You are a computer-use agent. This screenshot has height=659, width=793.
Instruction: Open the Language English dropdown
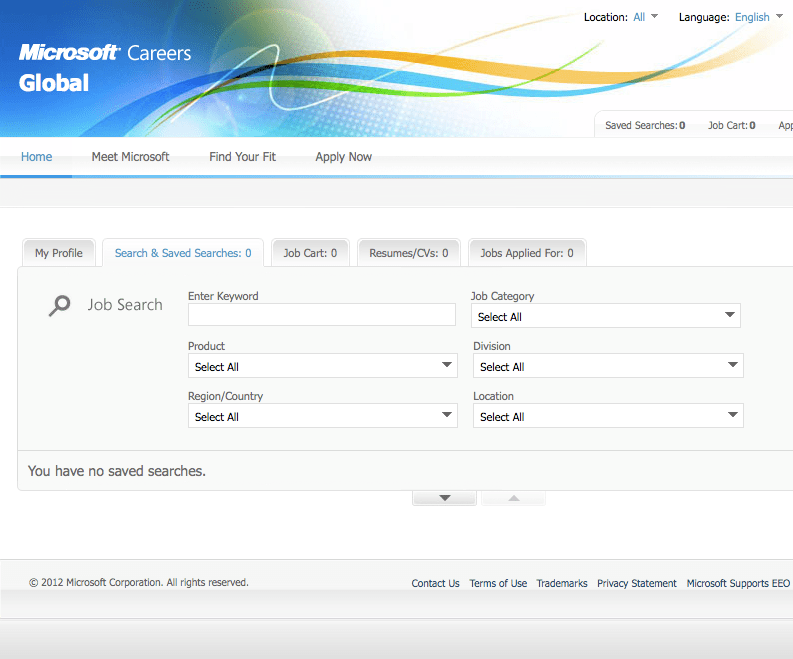pyautogui.click(x=759, y=17)
